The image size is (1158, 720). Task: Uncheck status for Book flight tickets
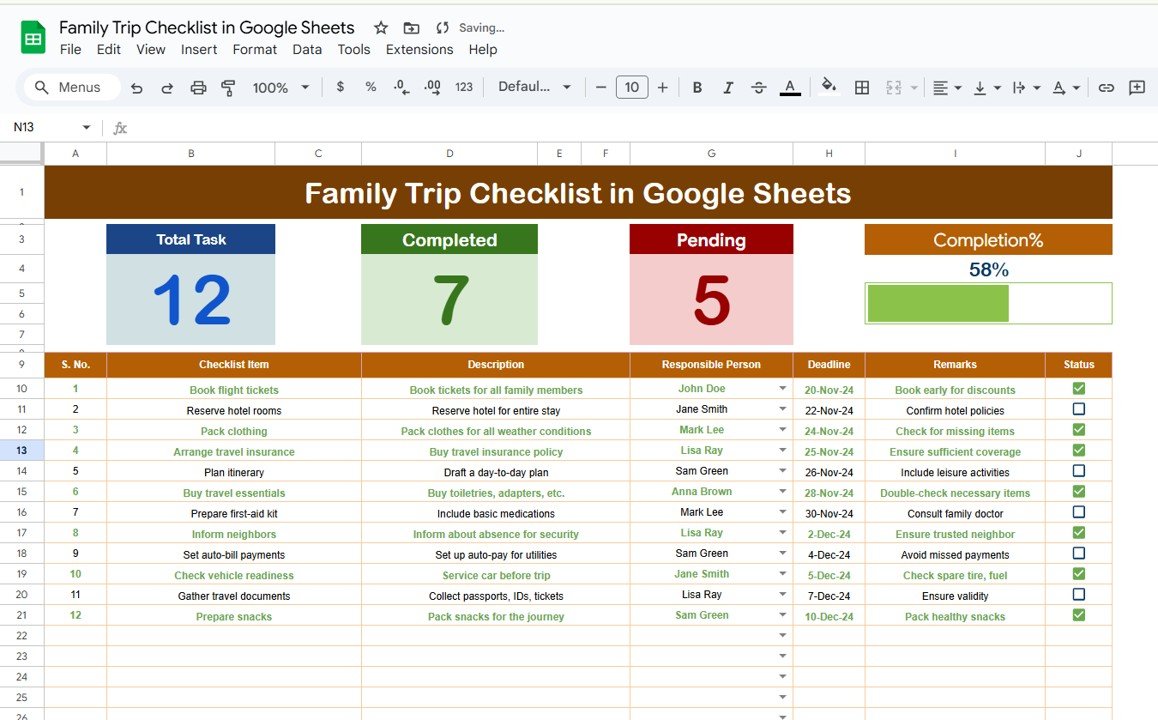coord(1079,388)
